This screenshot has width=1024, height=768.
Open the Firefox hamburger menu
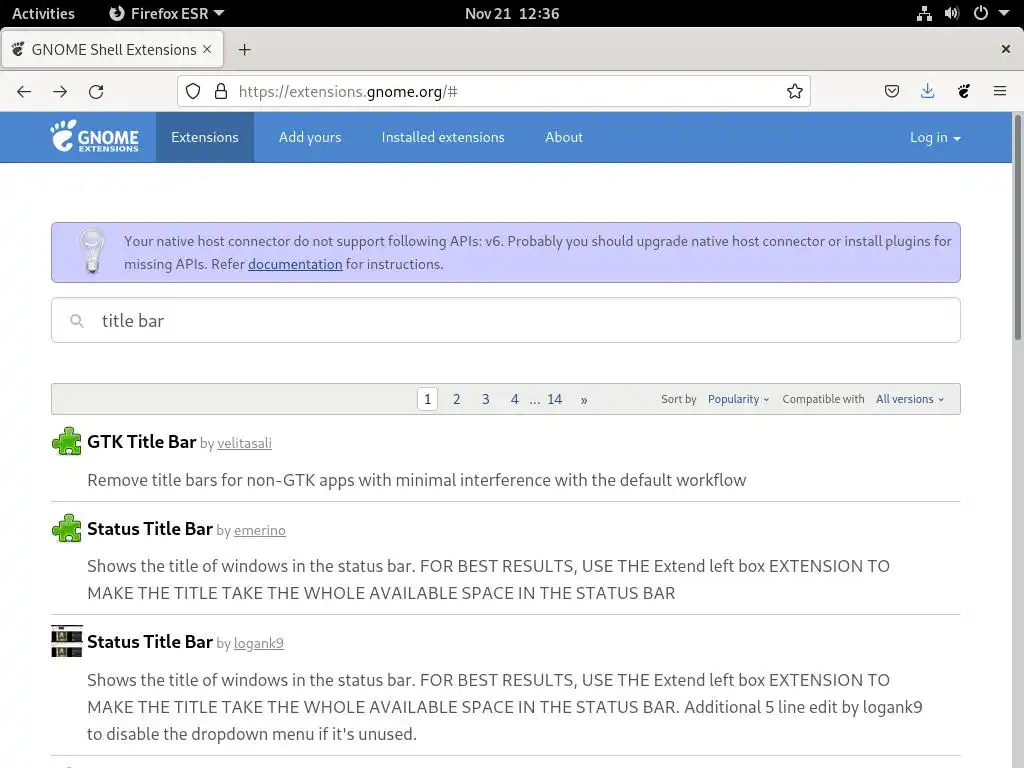coord(1000,91)
